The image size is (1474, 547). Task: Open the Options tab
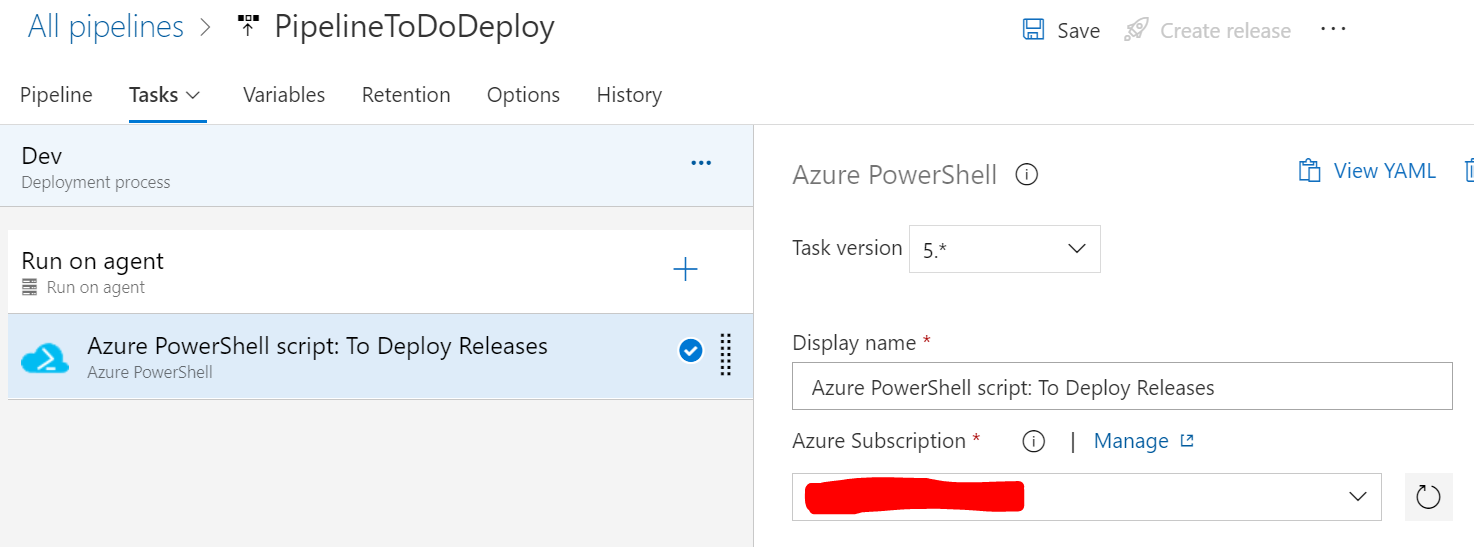pos(523,95)
